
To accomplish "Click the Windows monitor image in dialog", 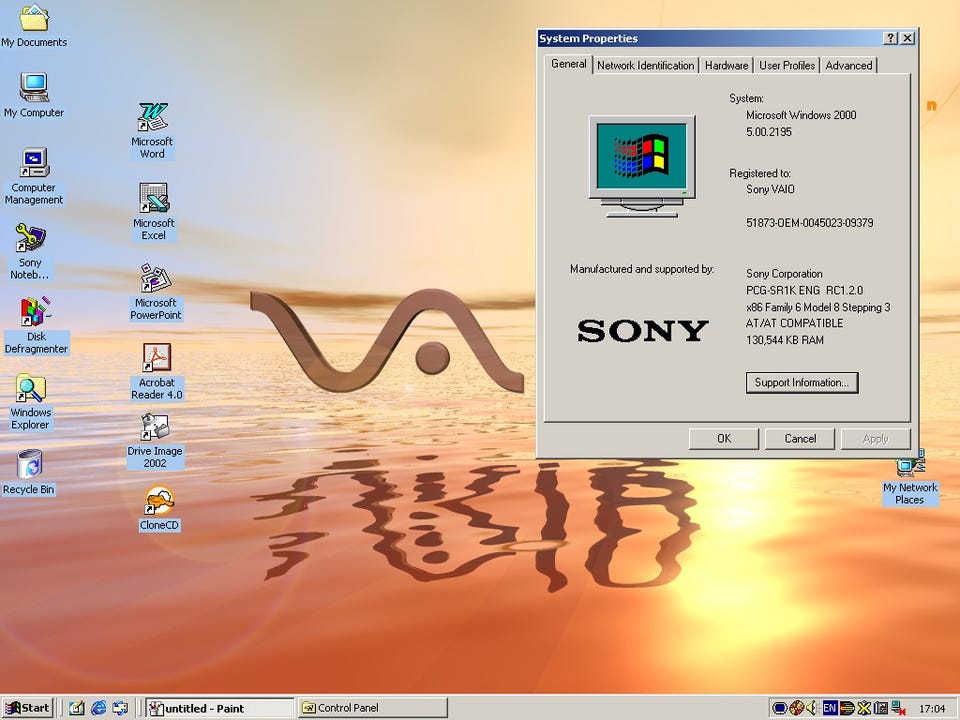I will tap(642, 167).
